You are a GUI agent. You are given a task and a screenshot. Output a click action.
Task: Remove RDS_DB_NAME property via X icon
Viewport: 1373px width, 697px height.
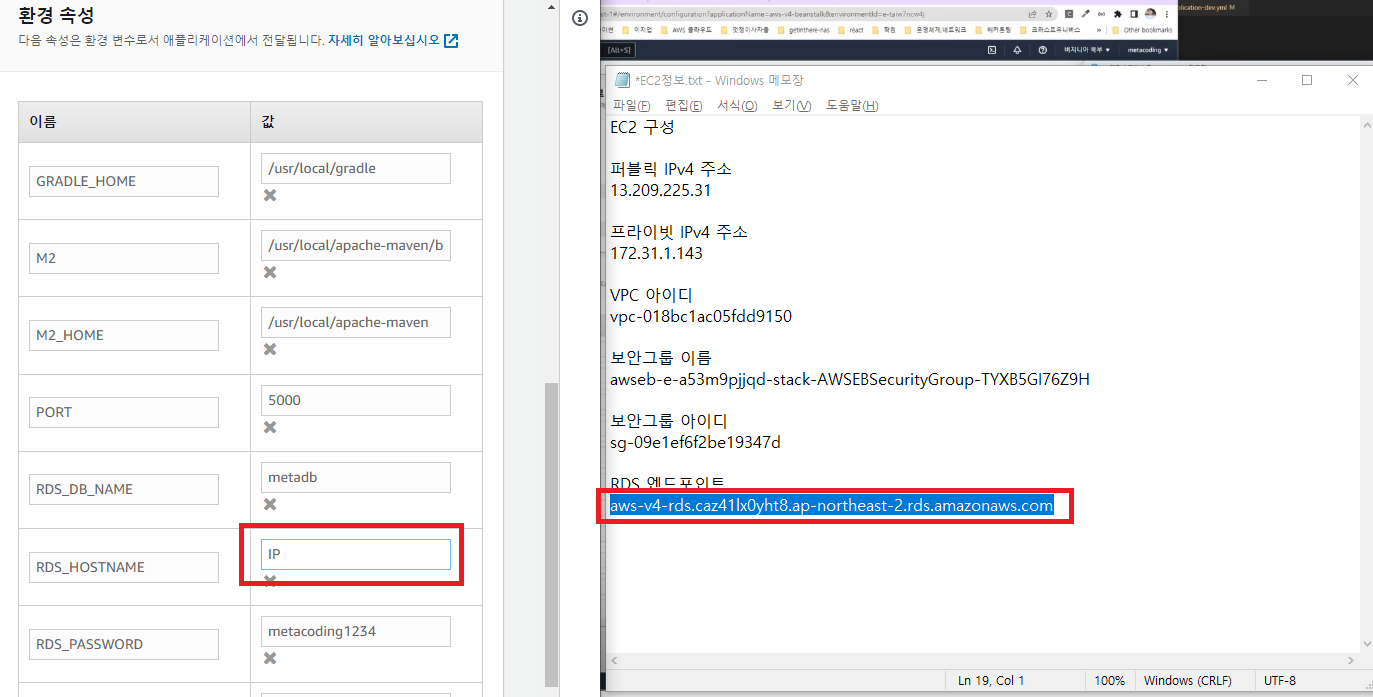pyautogui.click(x=270, y=504)
